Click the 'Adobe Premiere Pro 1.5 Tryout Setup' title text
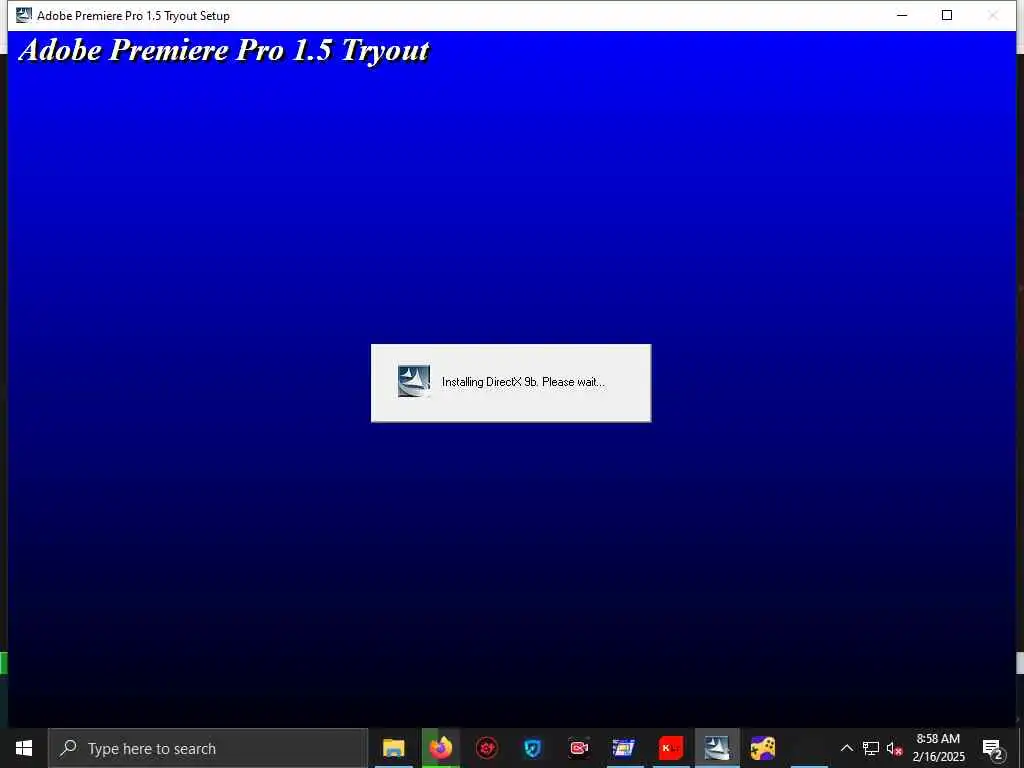The width and height of the screenshot is (1024, 768). click(133, 16)
